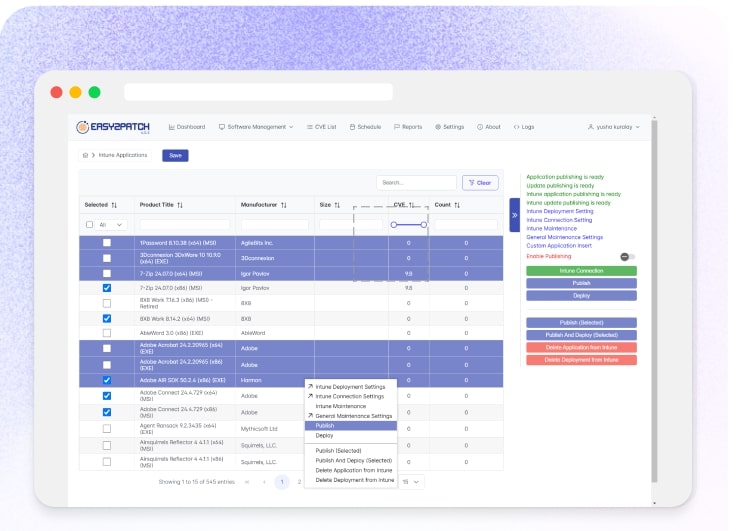
Task: Click the Intune Applications breadcrumb
Action: click(x=123, y=155)
